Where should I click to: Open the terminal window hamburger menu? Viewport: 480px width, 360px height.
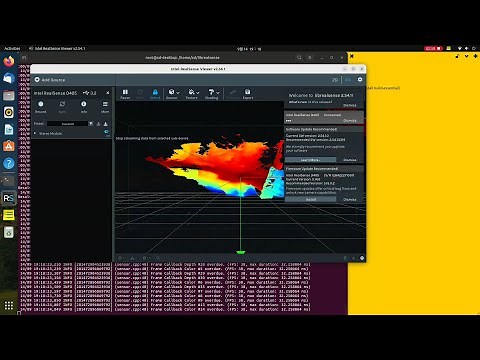310,58
